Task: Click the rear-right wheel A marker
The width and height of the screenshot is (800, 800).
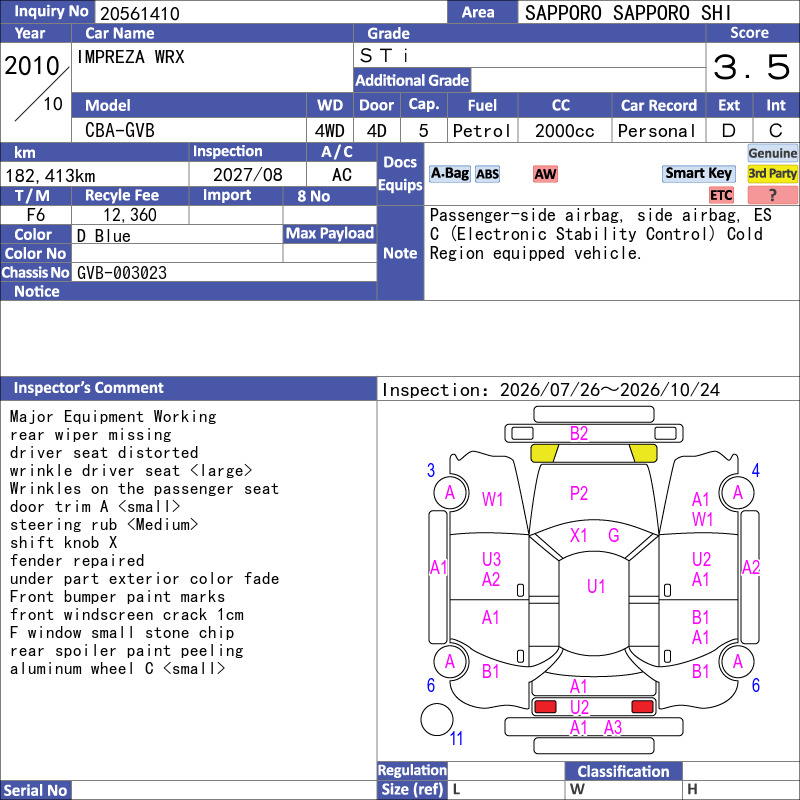Action: coord(738,662)
